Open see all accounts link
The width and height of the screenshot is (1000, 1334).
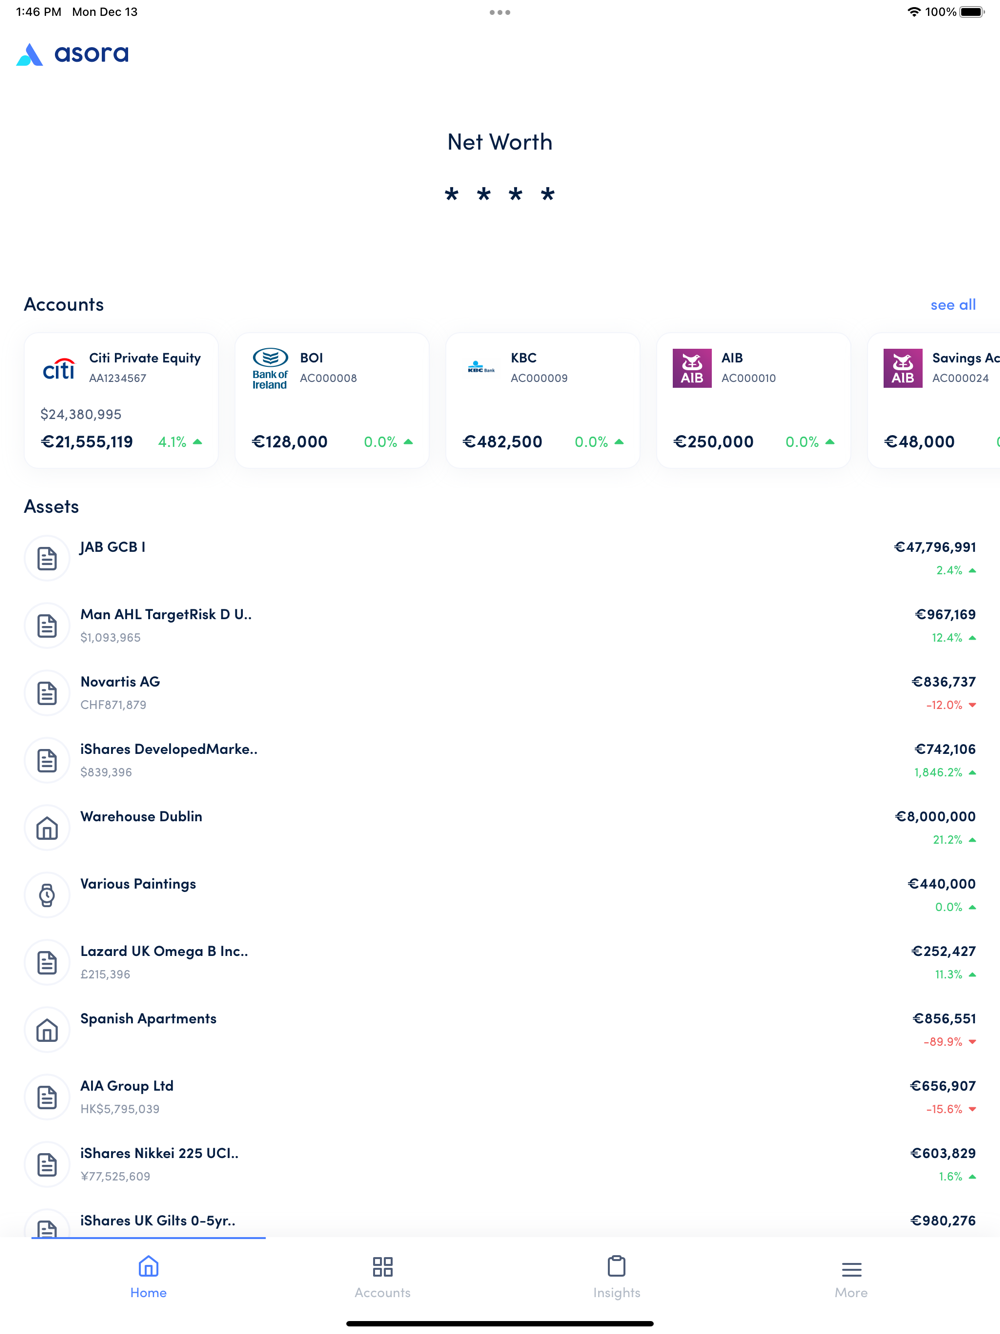[953, 304]
